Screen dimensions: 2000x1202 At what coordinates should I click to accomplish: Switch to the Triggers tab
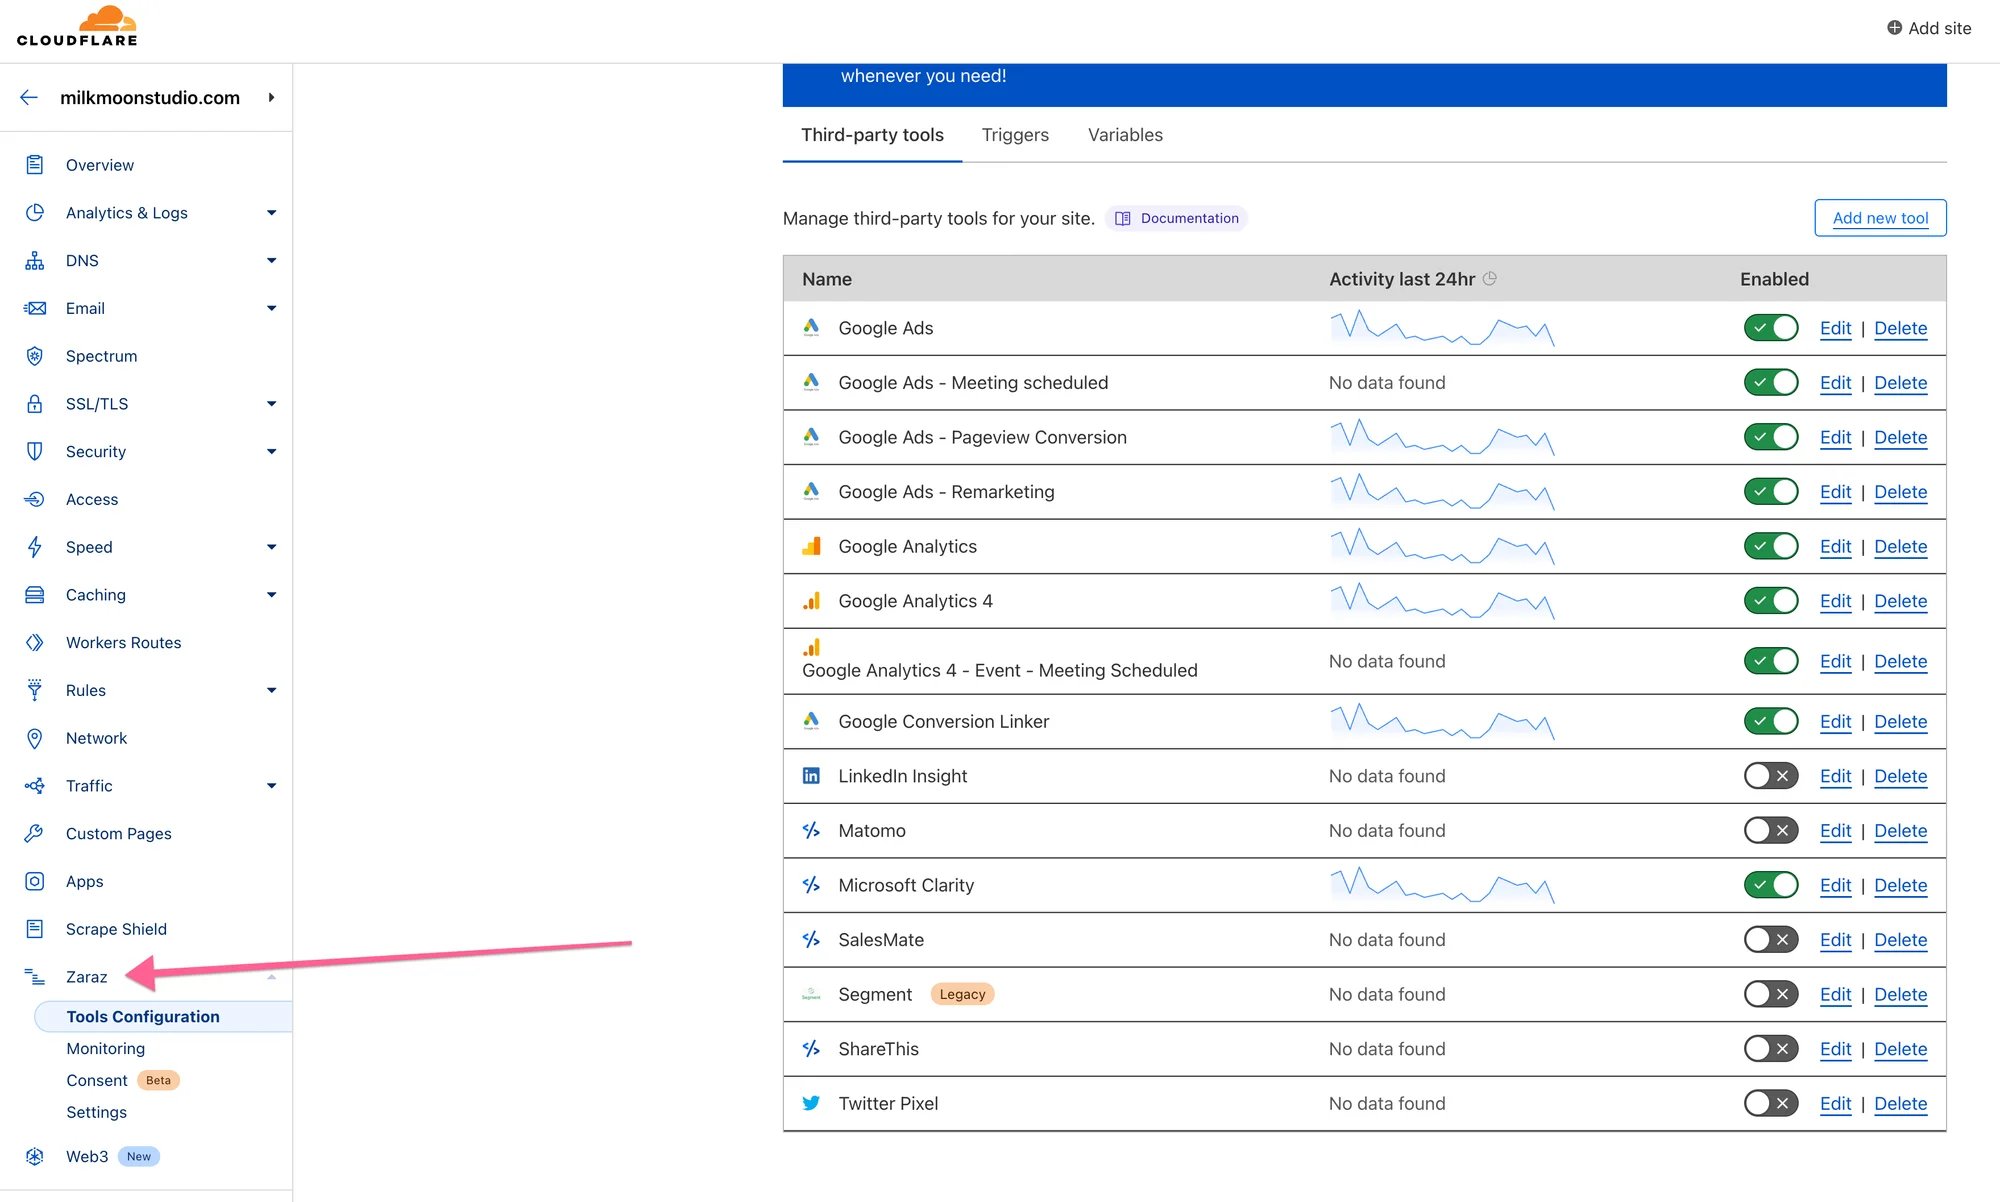(1015, 135)
